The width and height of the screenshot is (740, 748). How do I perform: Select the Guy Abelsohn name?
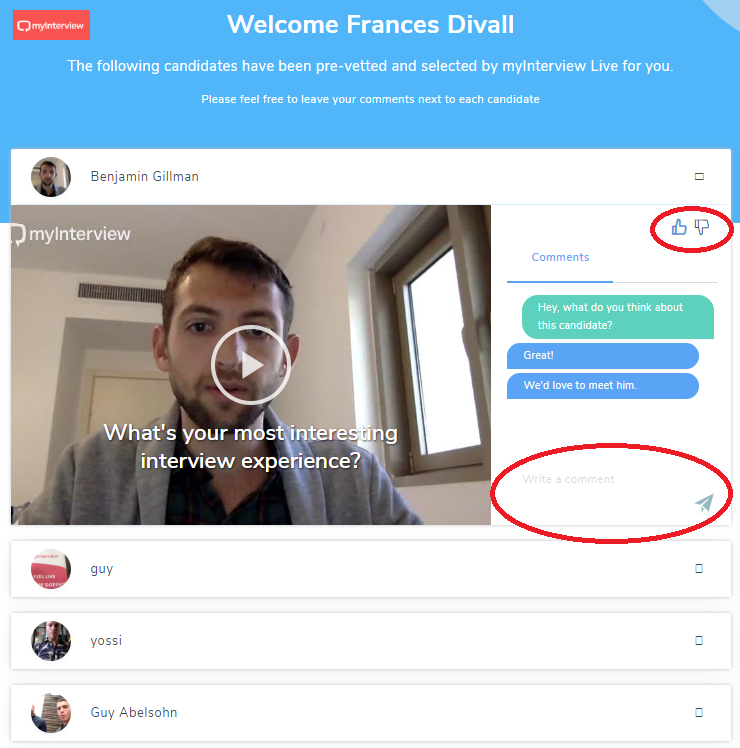click(134, 712)
